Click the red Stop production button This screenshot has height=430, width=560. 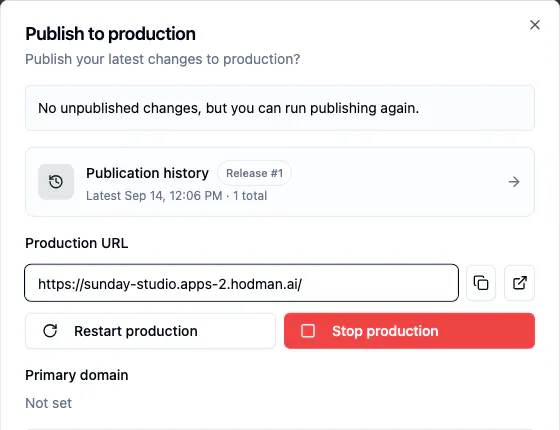click(409, 331)
